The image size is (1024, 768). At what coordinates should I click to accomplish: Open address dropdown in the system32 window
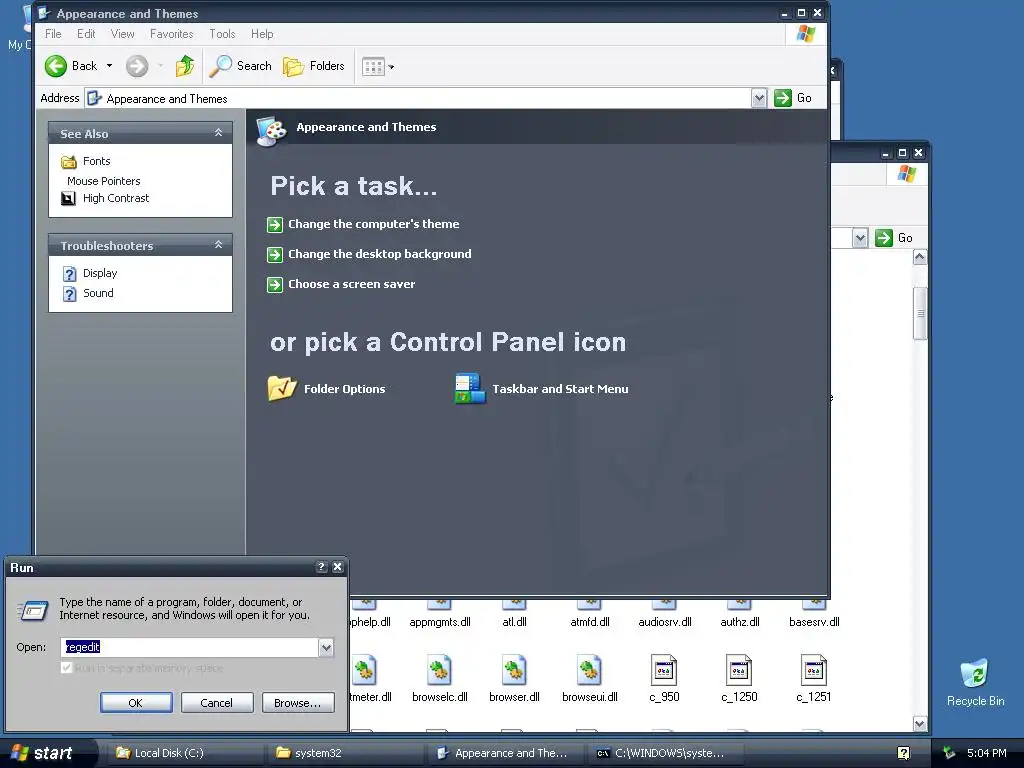pos(860,238)
